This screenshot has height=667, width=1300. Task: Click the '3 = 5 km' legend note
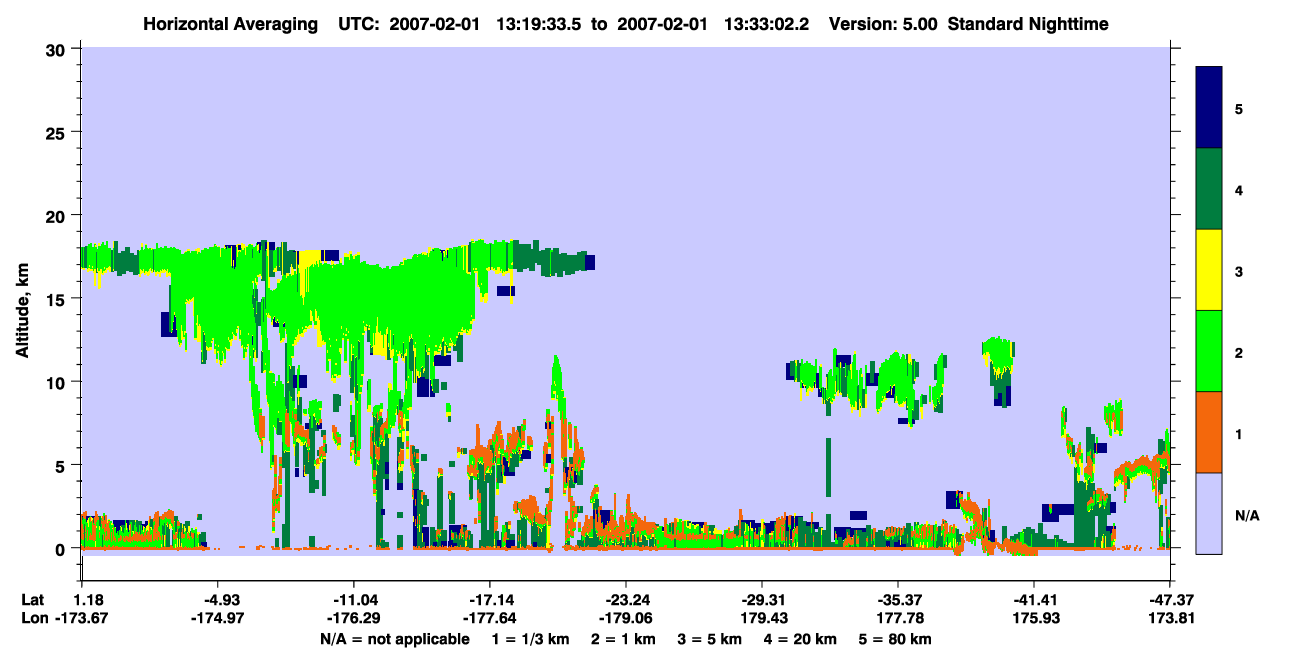tap(711, 639)
